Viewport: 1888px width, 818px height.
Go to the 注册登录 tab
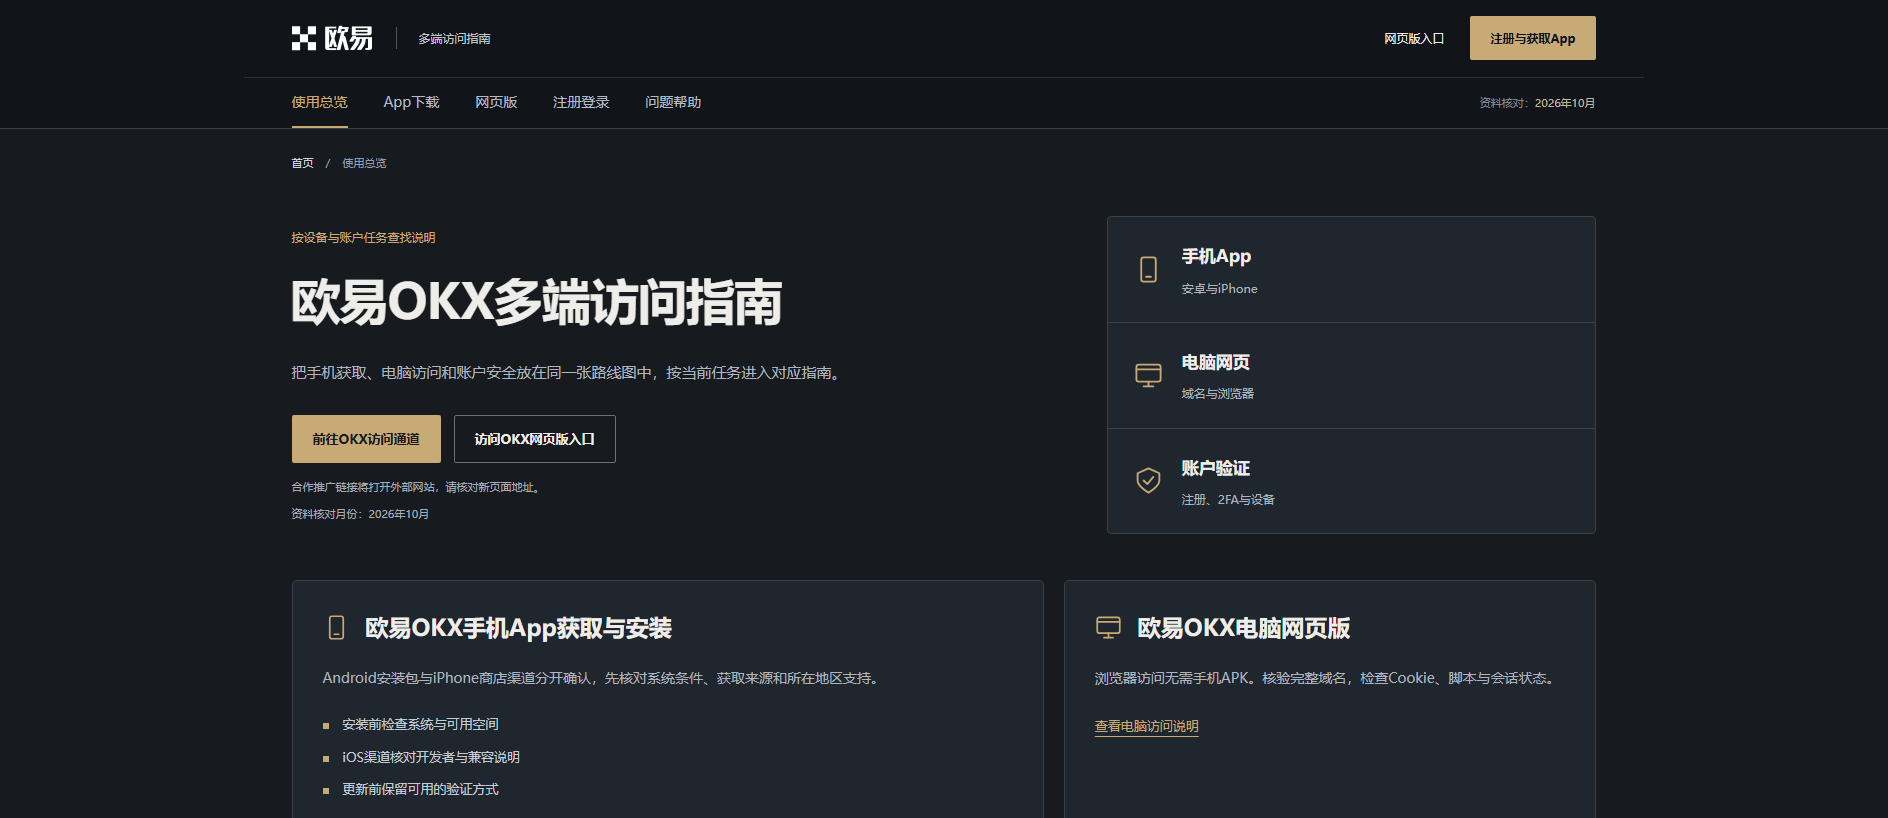click(581, 102)
